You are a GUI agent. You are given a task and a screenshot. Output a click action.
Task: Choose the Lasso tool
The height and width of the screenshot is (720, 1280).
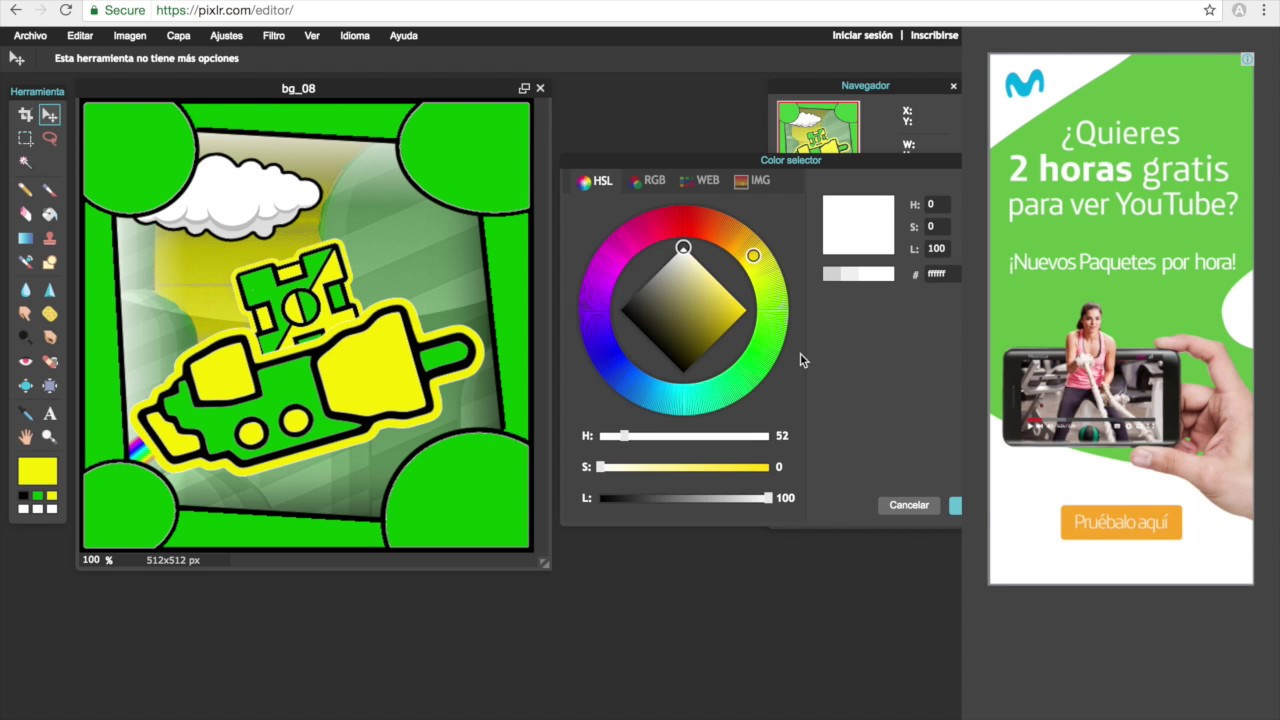click(x=49, y=139)
